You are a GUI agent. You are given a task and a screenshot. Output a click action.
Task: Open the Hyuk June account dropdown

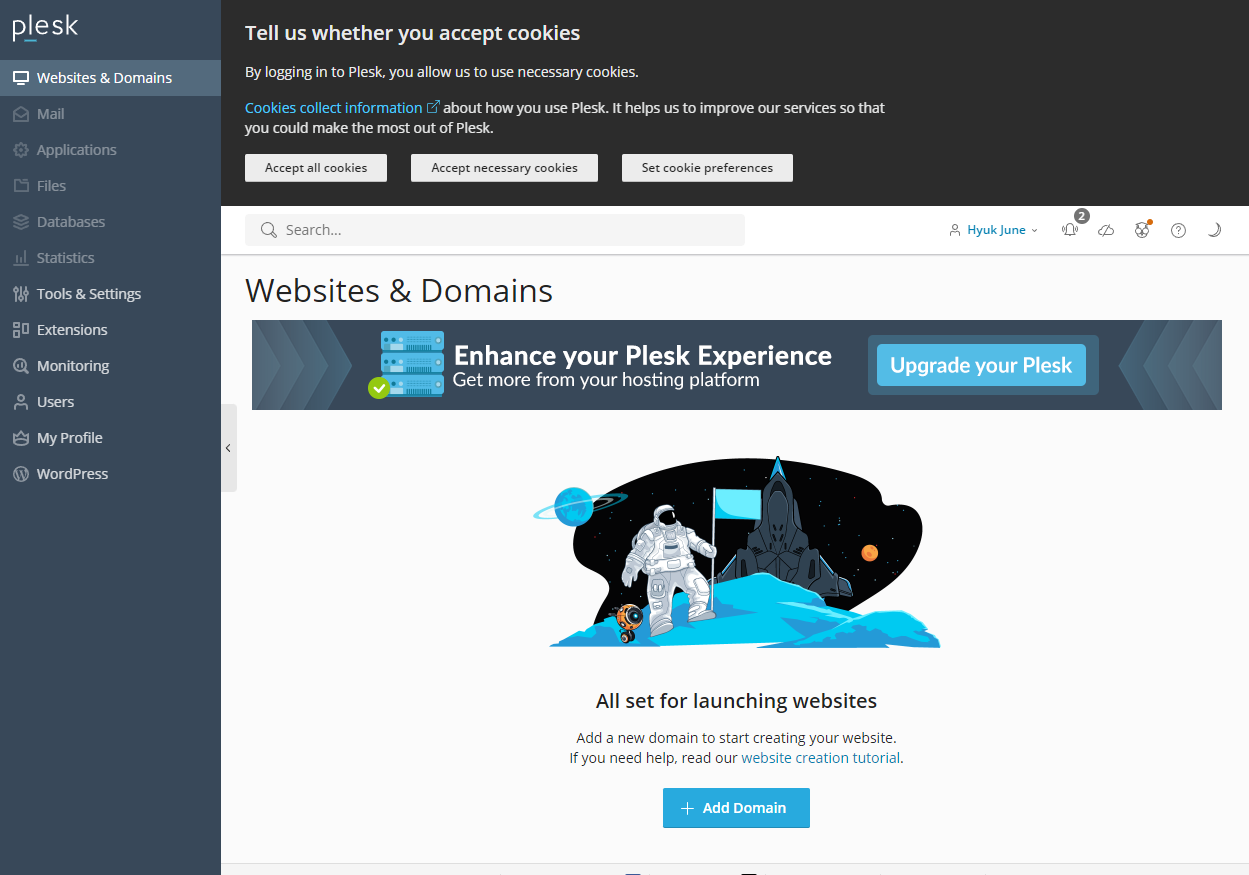click(x=993, y=230)
